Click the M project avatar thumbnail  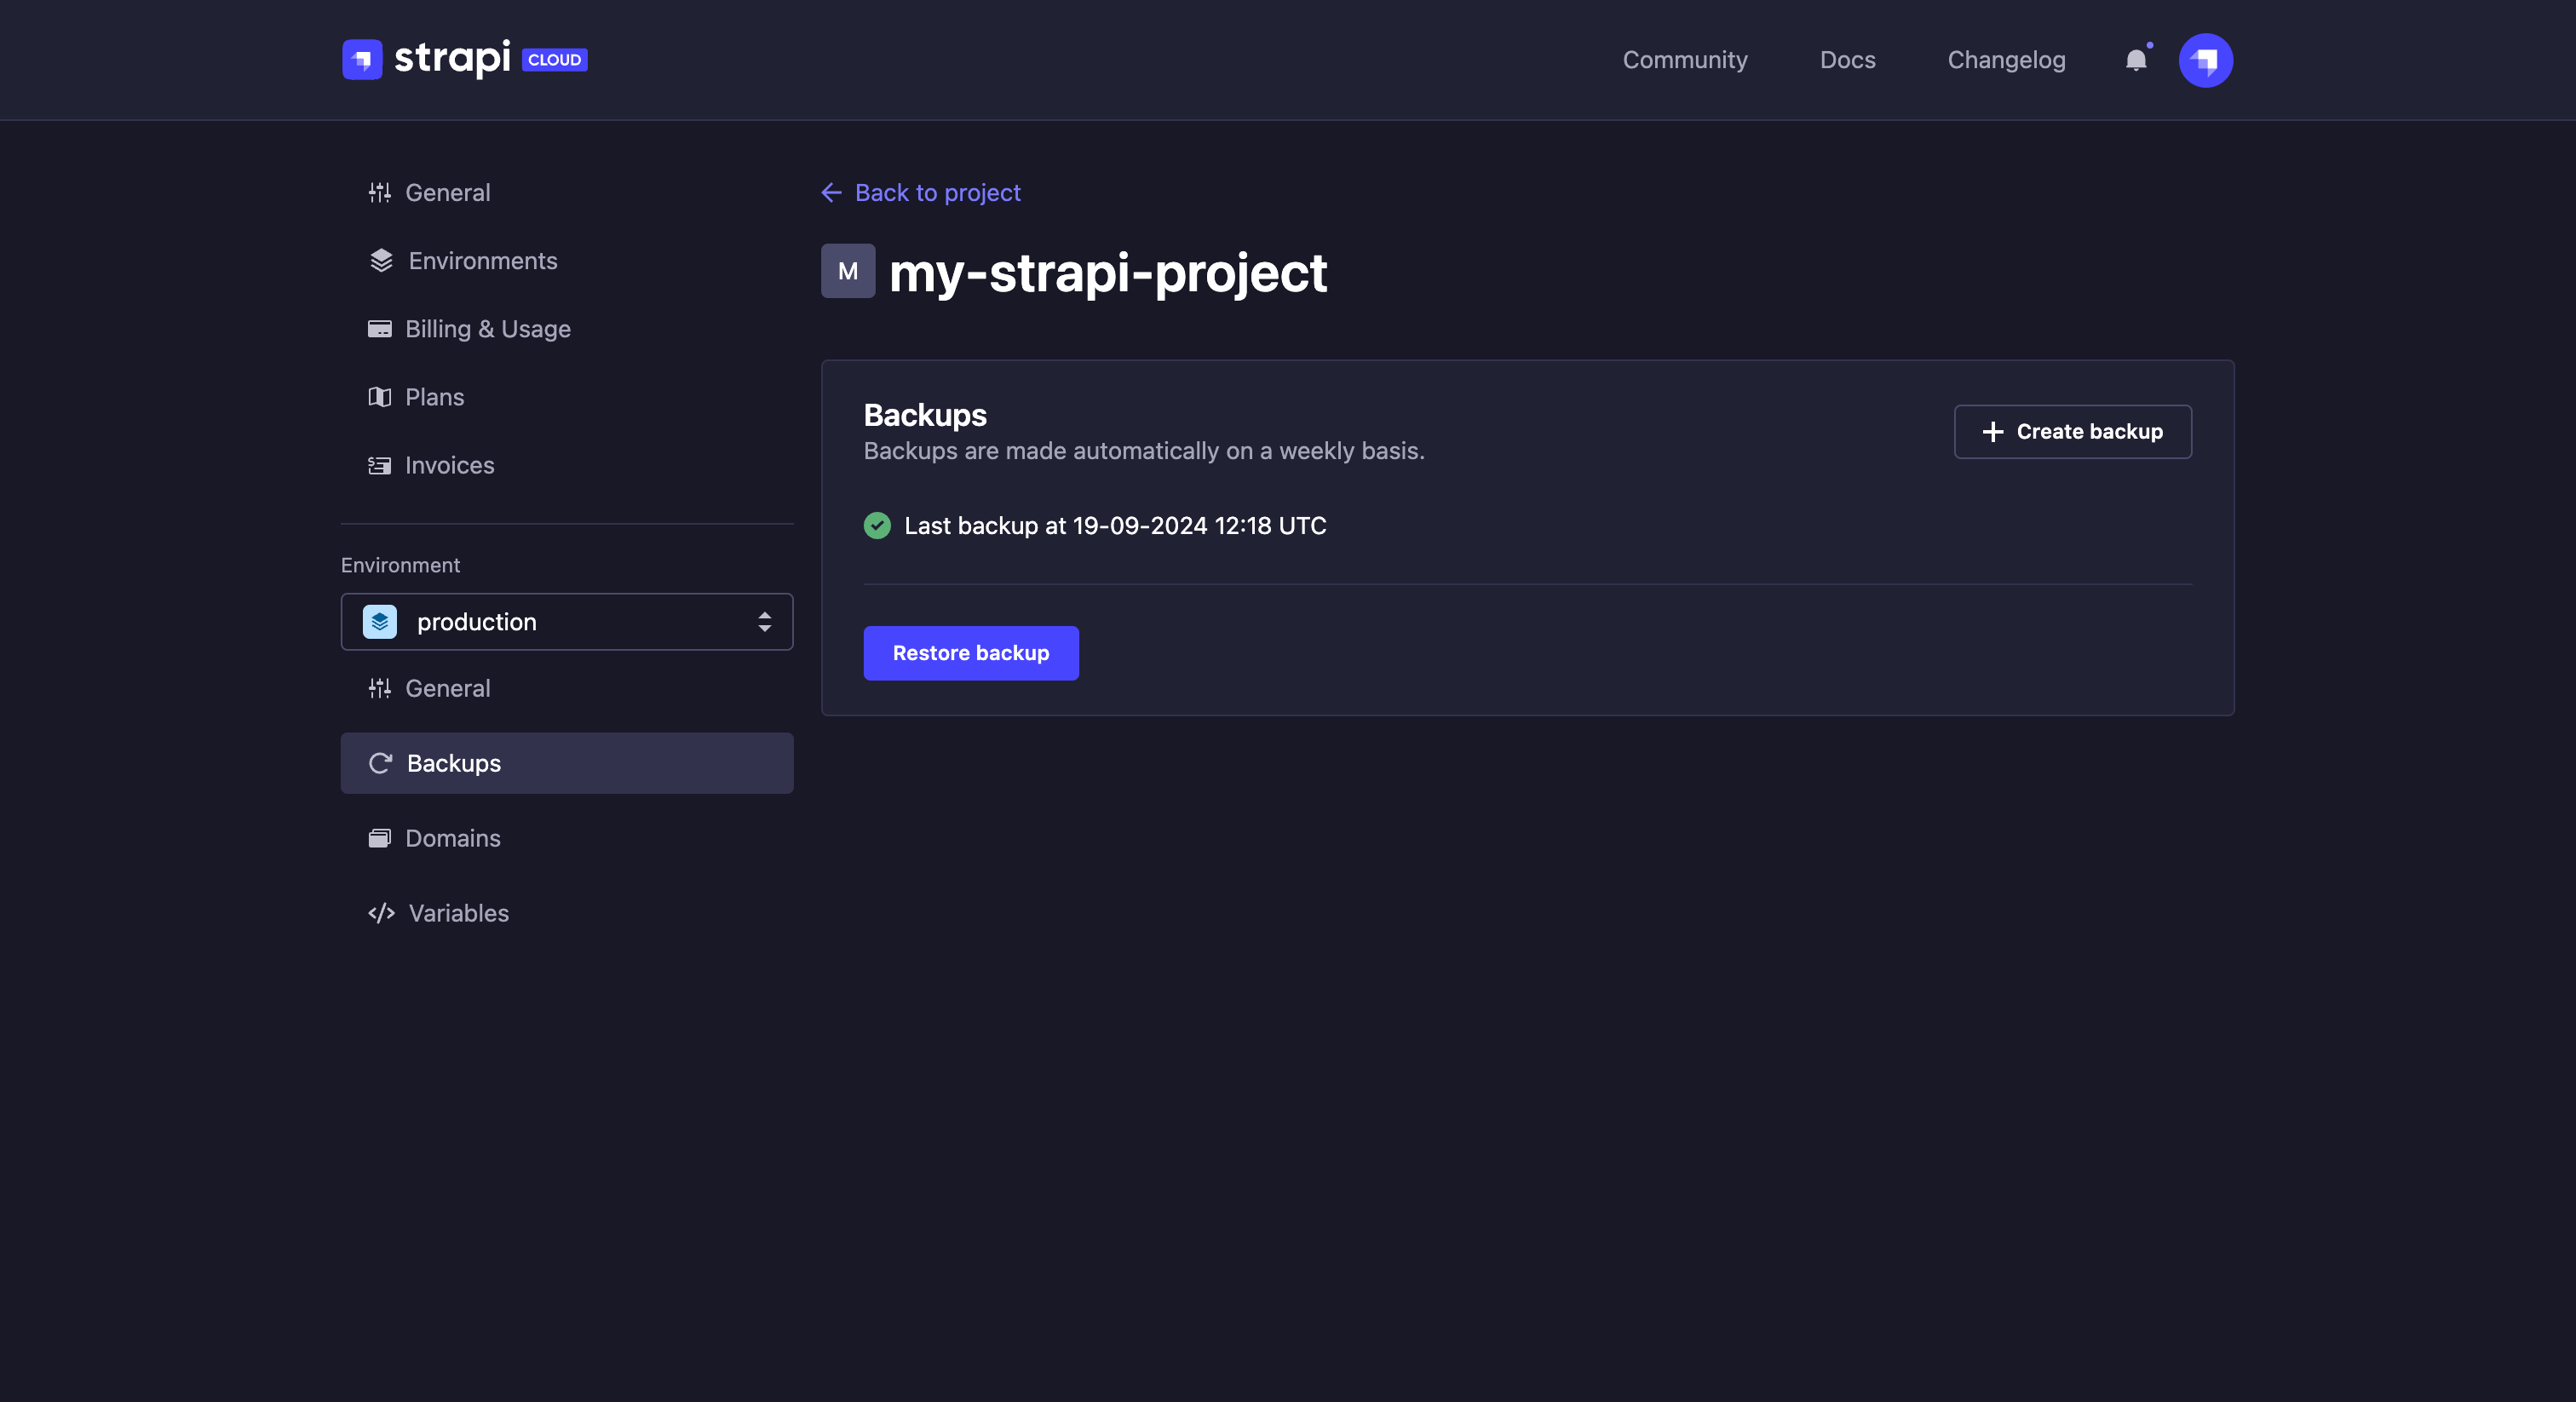847,271
